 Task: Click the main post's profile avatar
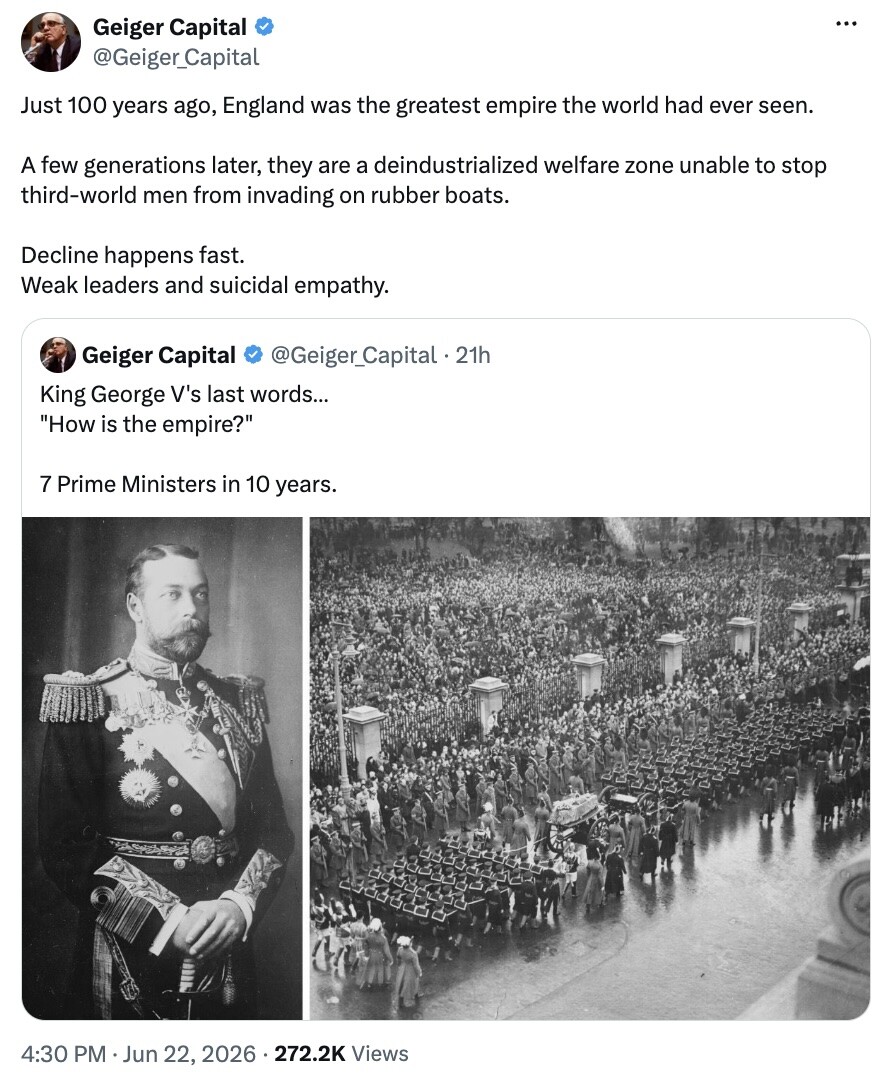tap(51, 42)
